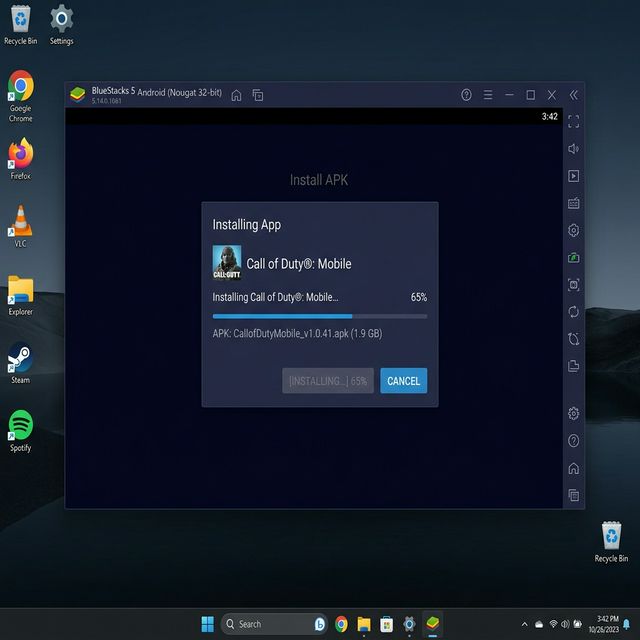
Task: Open notifications via the bell icon
Action: pyautogui.click(x=627, y=624)
